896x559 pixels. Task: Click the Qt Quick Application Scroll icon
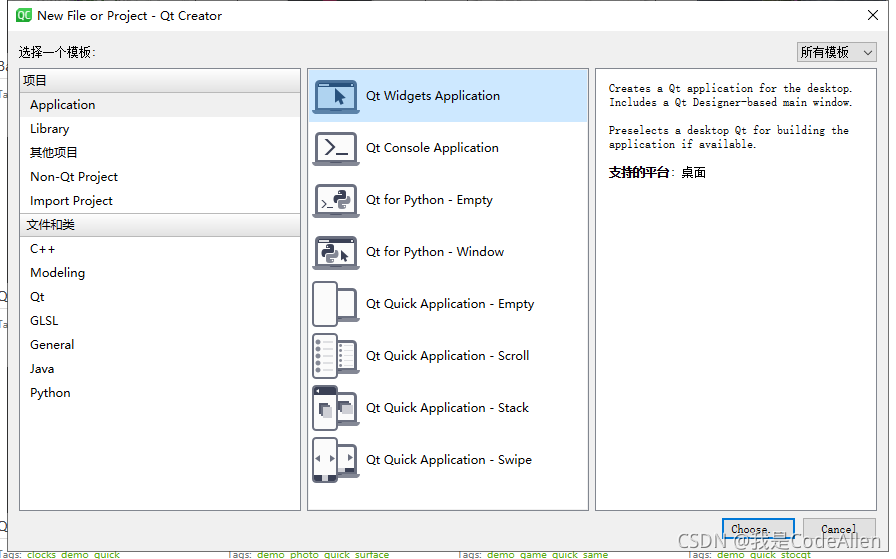[336, 356]
